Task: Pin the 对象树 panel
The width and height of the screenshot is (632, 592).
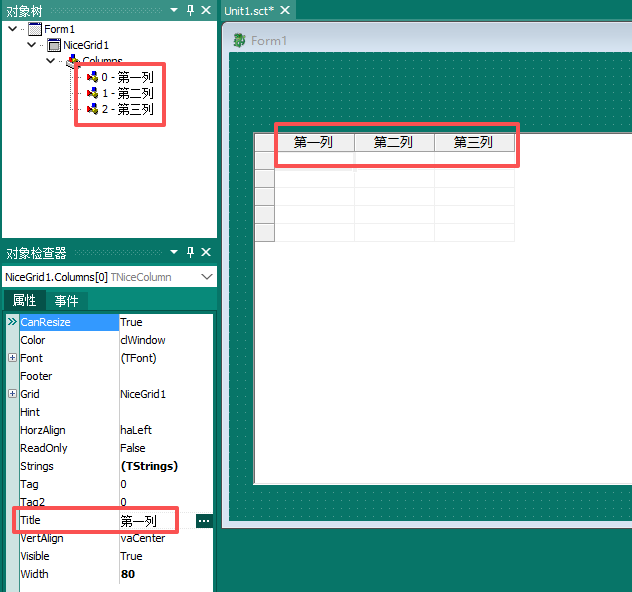Action: tap(191, 10)
